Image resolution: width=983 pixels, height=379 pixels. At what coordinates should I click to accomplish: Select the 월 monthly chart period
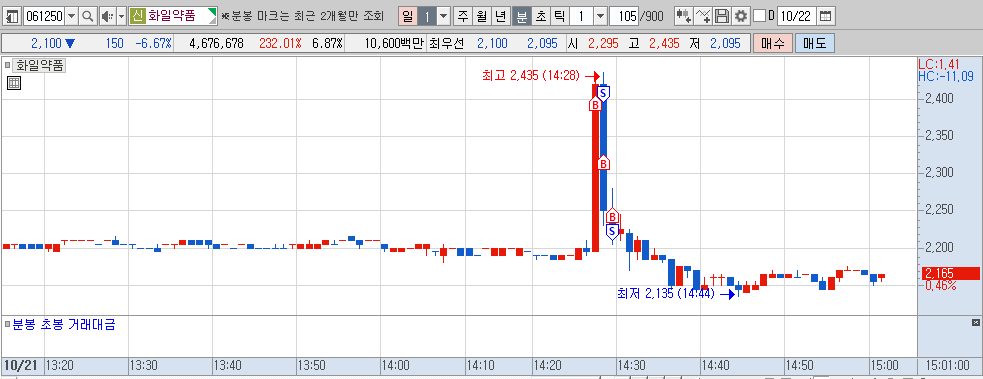click(x=481, y=16)
